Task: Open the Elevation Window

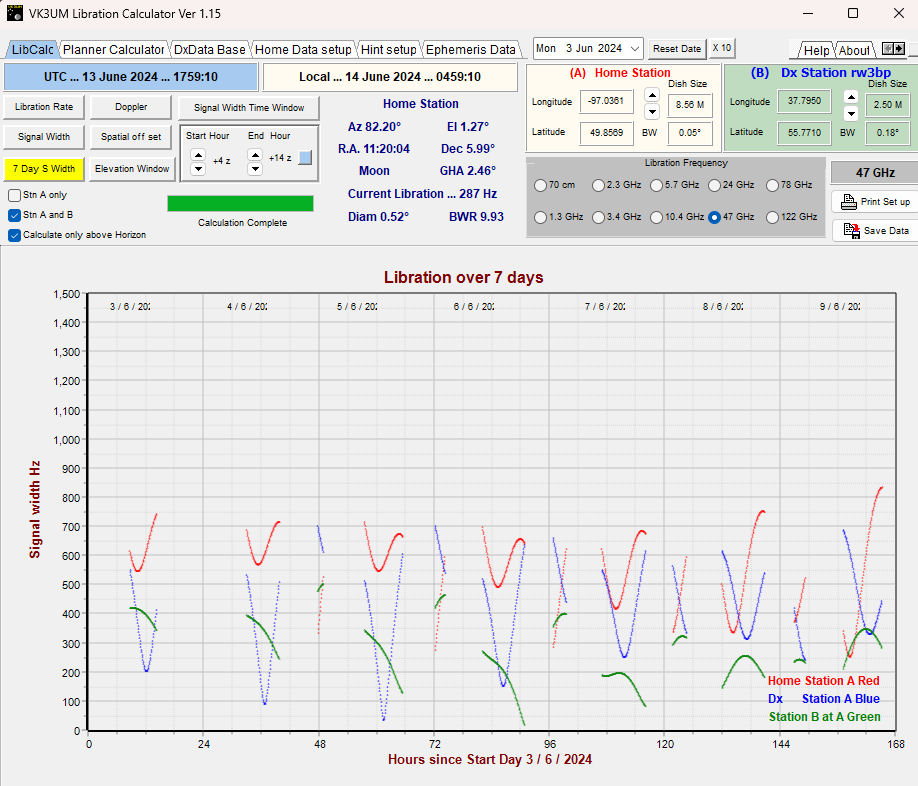Action: pos(132,169)
